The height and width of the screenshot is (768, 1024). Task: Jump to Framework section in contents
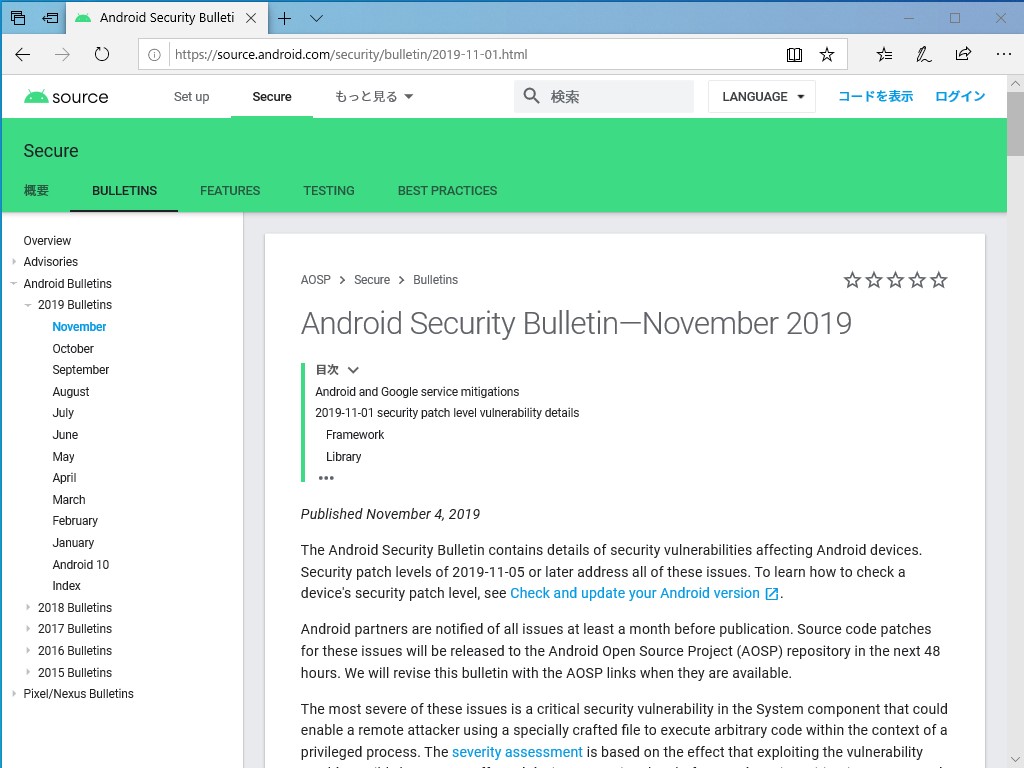click(x=355, y=435)
